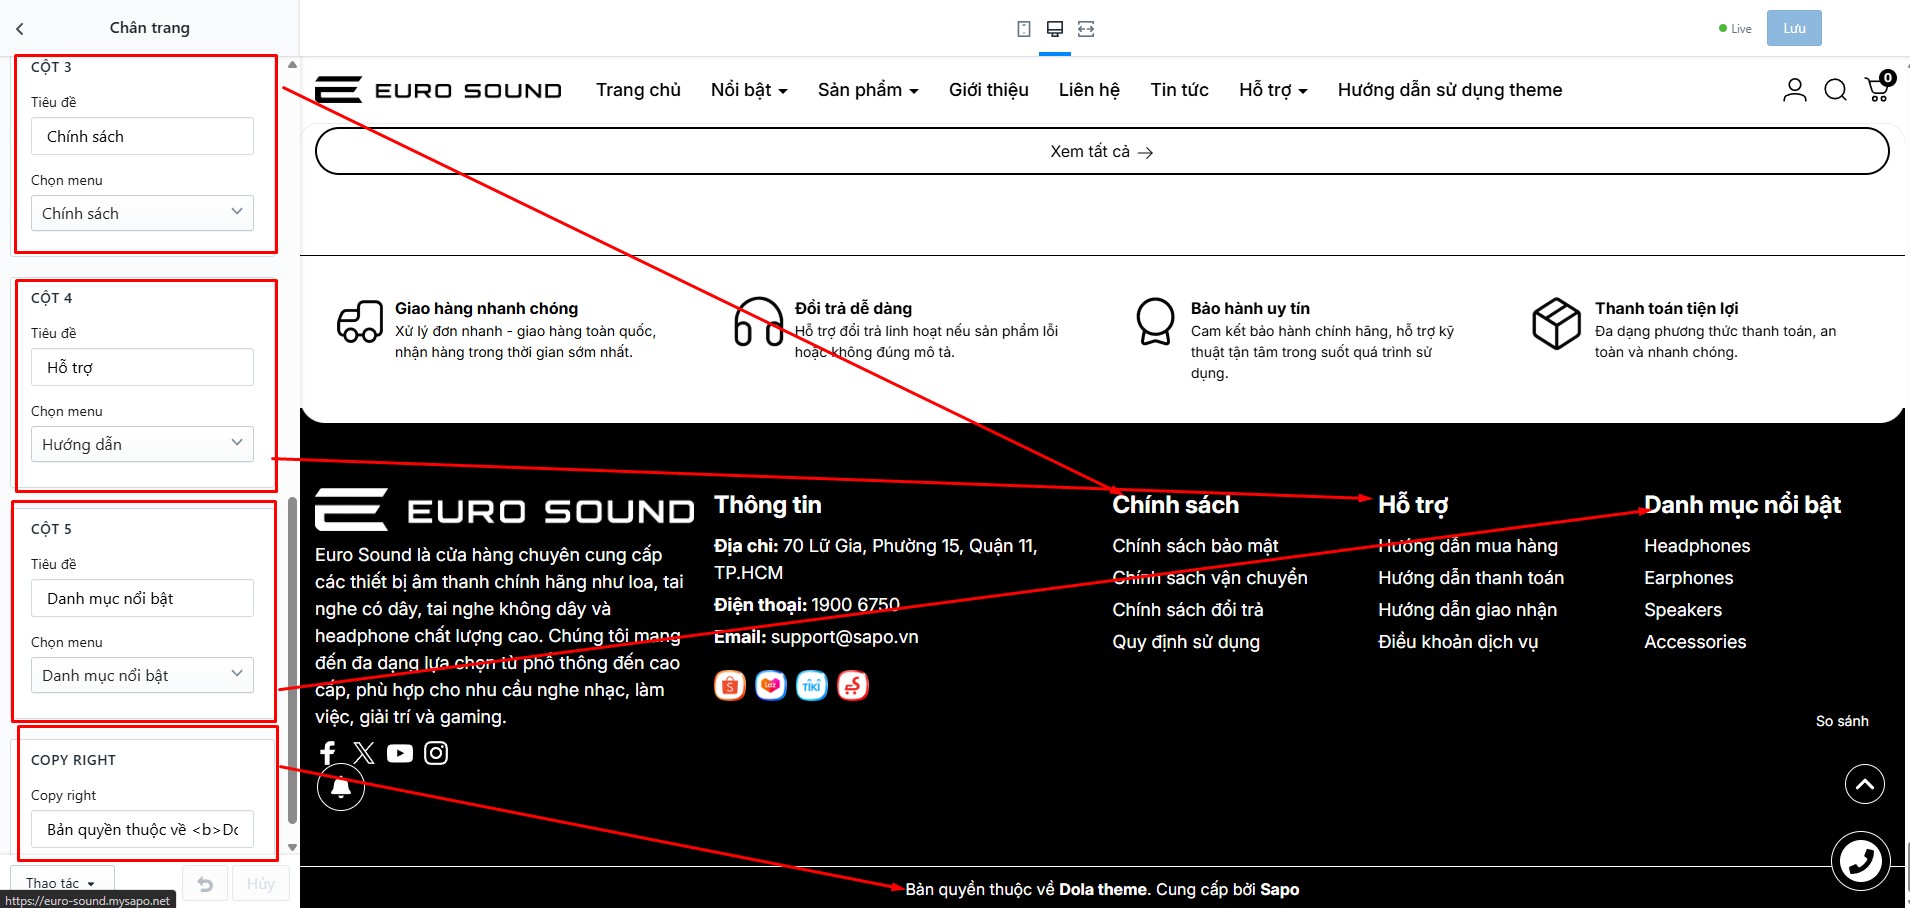
Task: Click the Xem tất cả button
Action: (1102, 151)
